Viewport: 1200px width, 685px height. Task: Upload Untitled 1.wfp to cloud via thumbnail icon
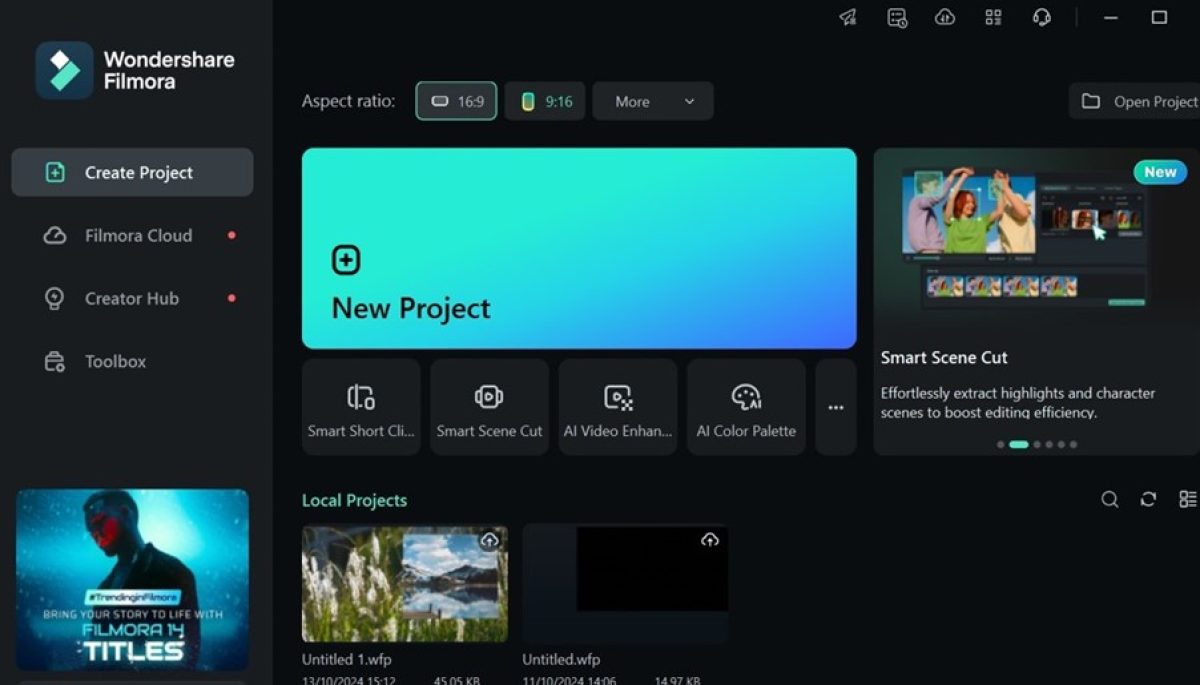point(489,540)
